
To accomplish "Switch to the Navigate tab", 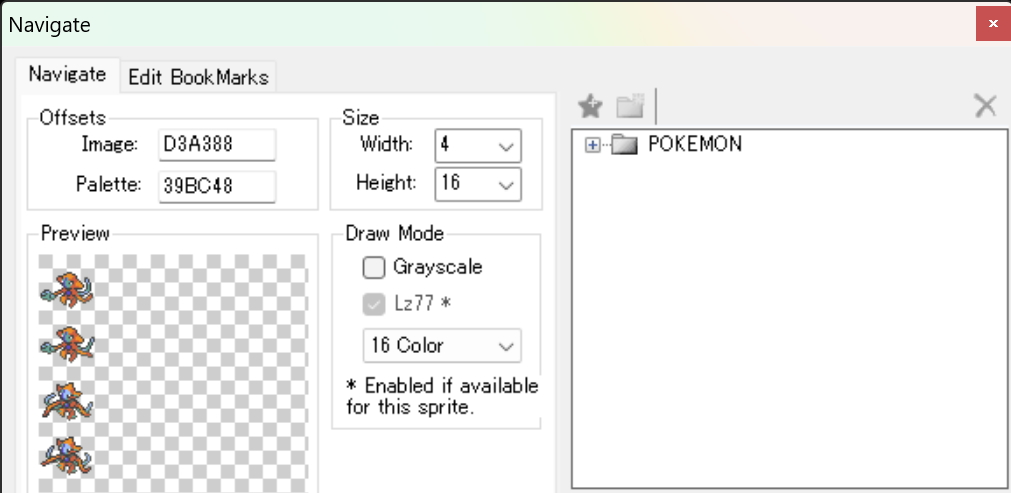I will (67, 75).
